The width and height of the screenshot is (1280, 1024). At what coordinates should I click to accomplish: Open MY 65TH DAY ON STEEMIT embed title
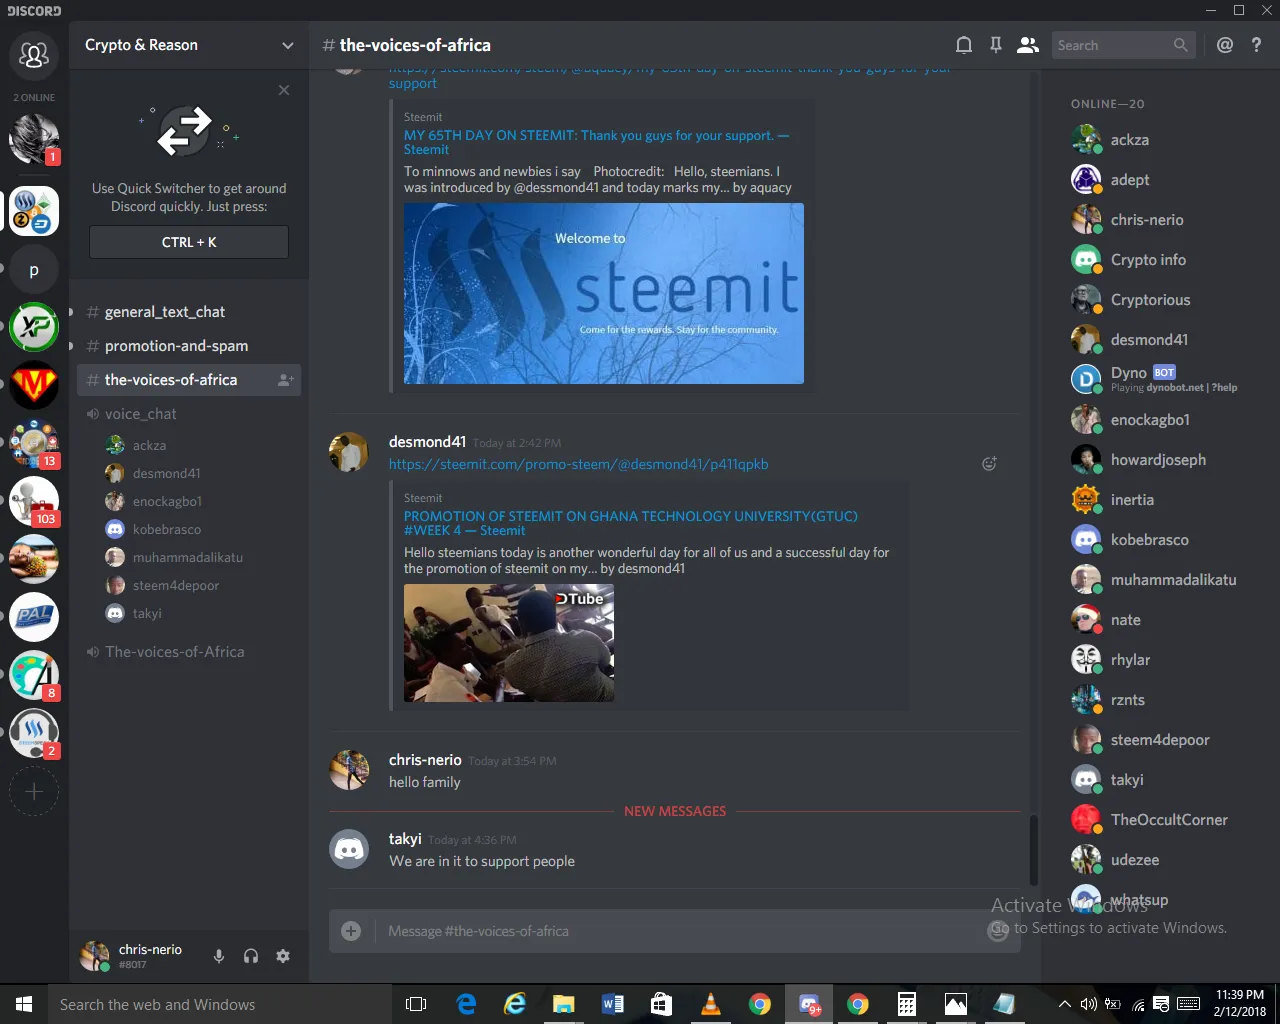pos(596,142)
